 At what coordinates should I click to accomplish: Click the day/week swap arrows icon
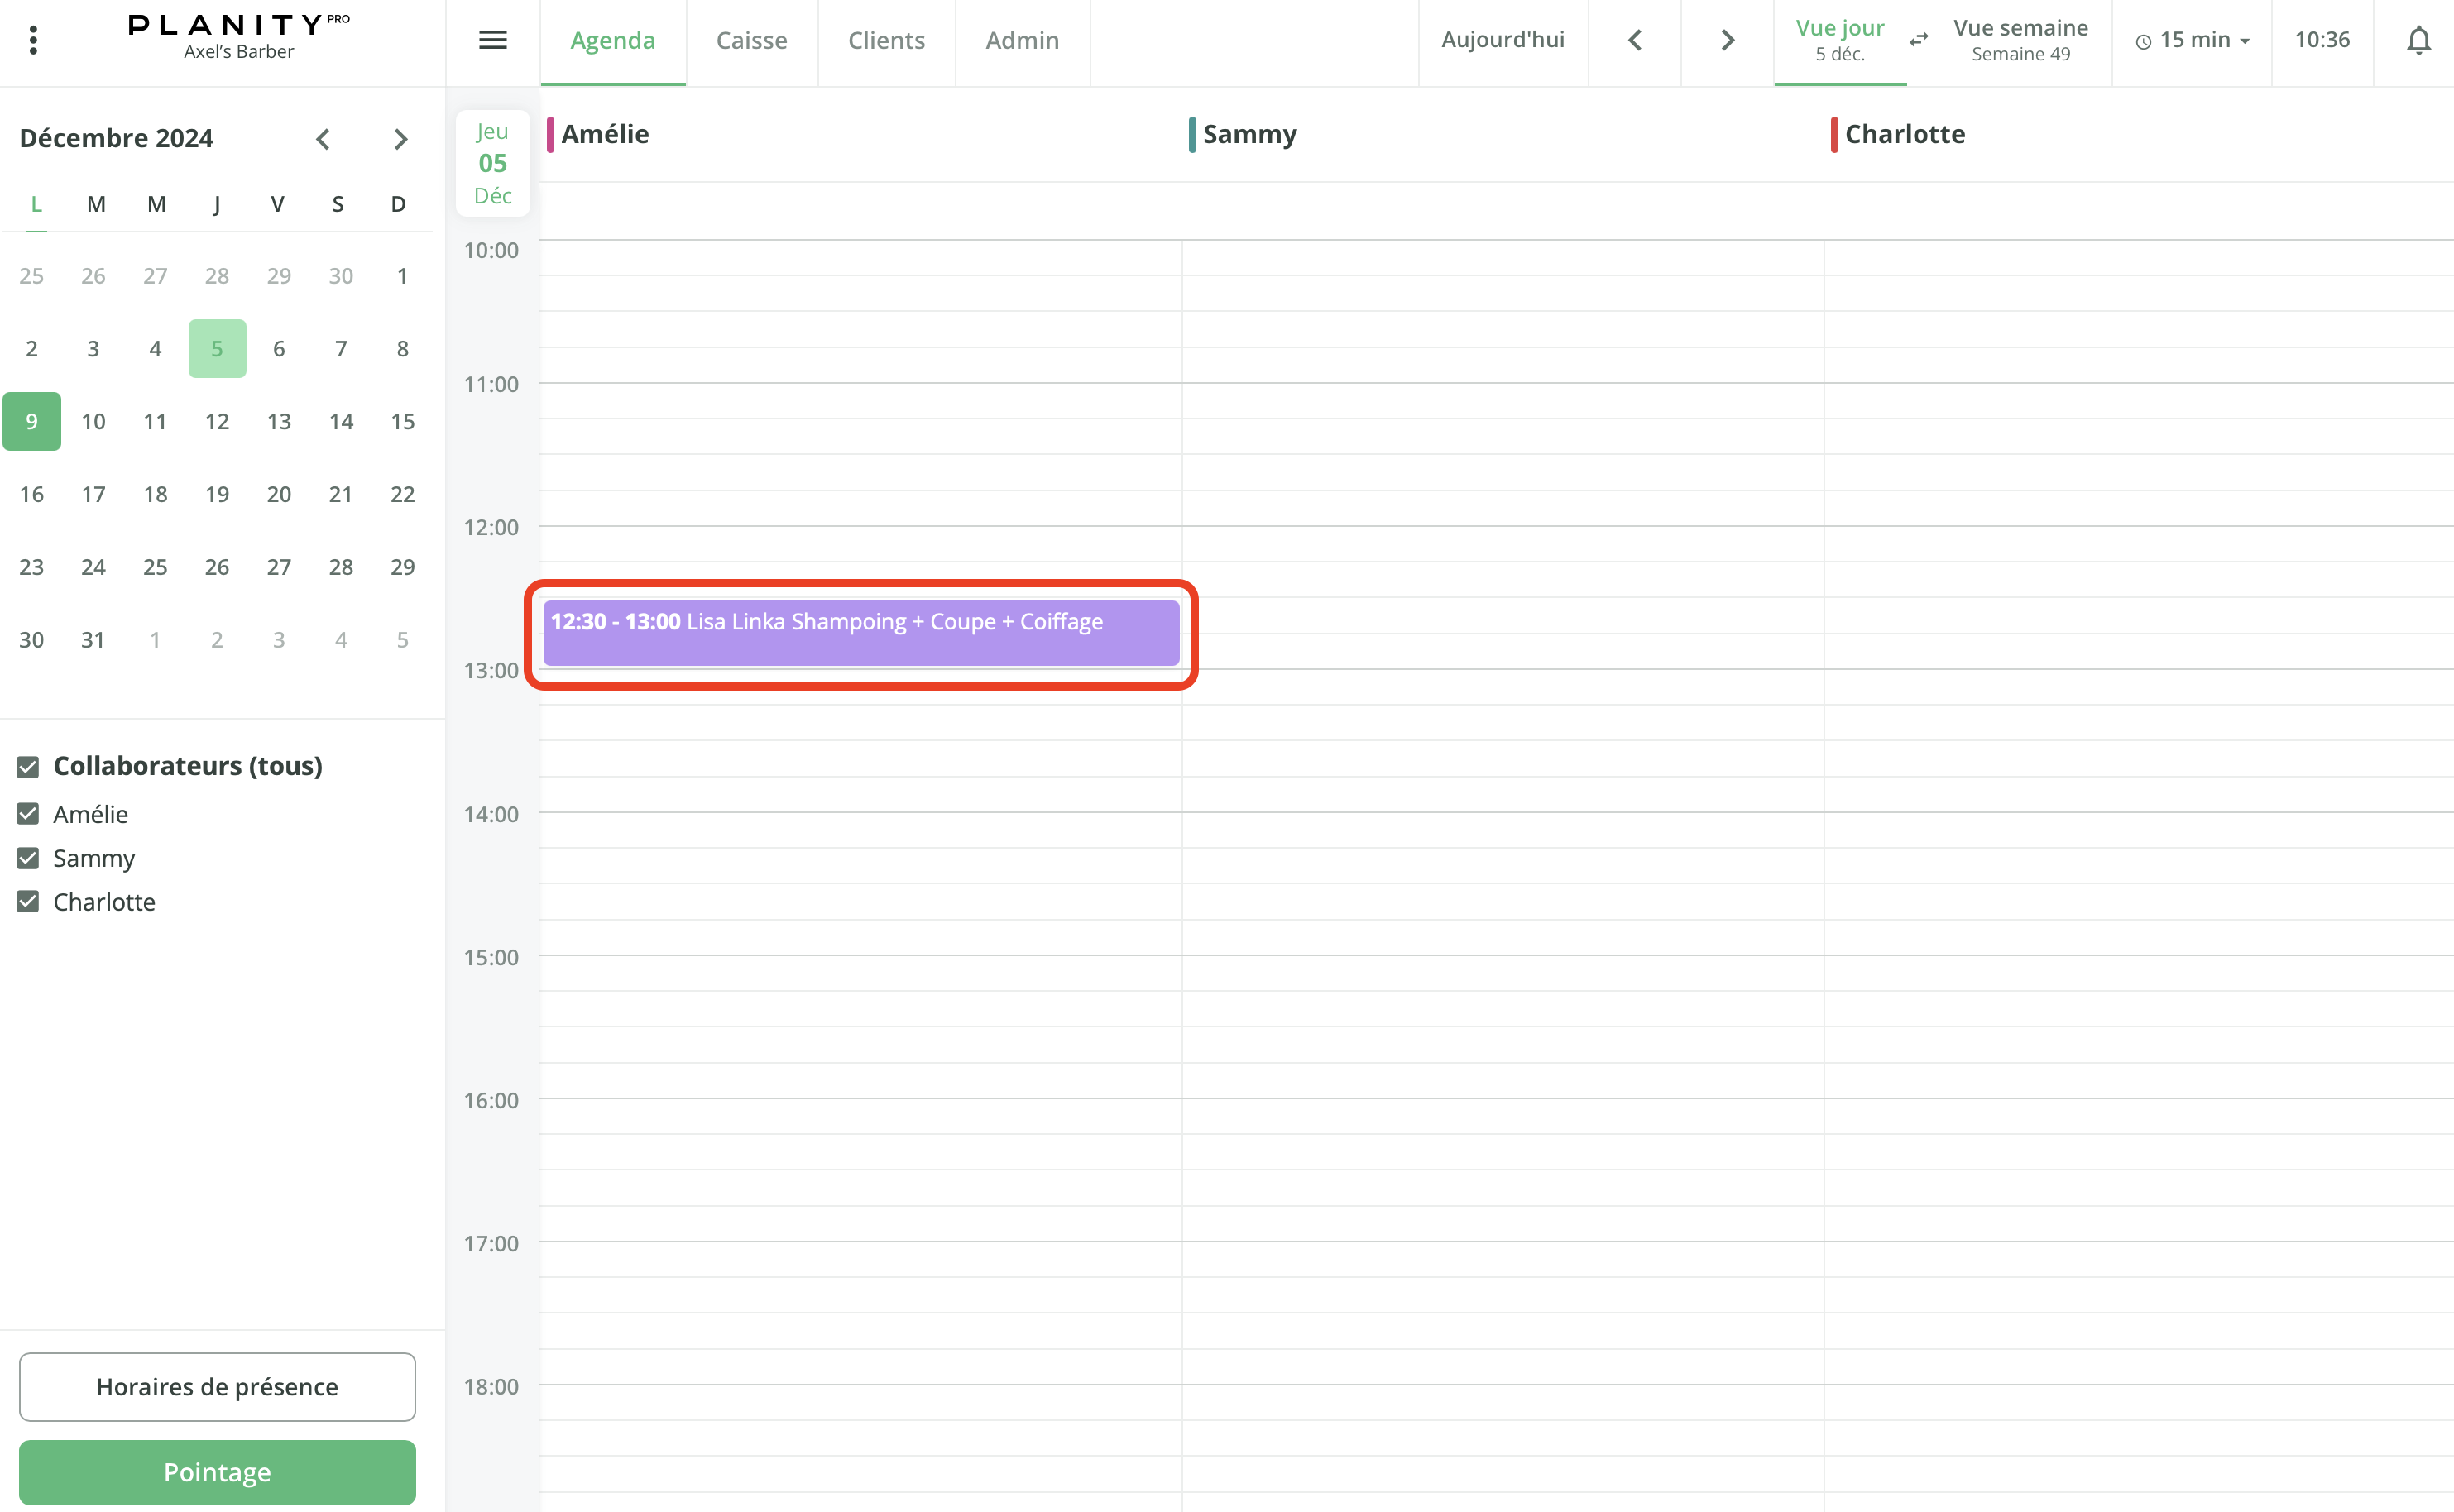pyautogui.click(x=1919, y=40)
